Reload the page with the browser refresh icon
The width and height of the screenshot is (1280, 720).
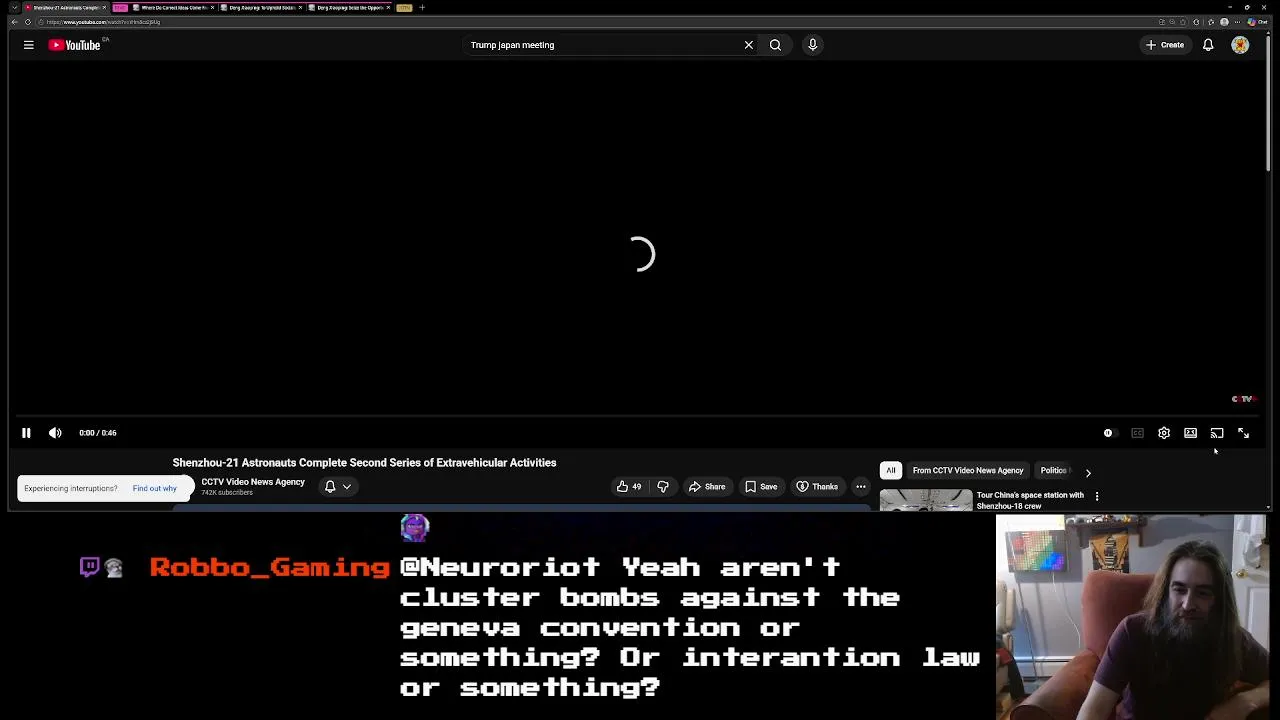coord(27,22)
